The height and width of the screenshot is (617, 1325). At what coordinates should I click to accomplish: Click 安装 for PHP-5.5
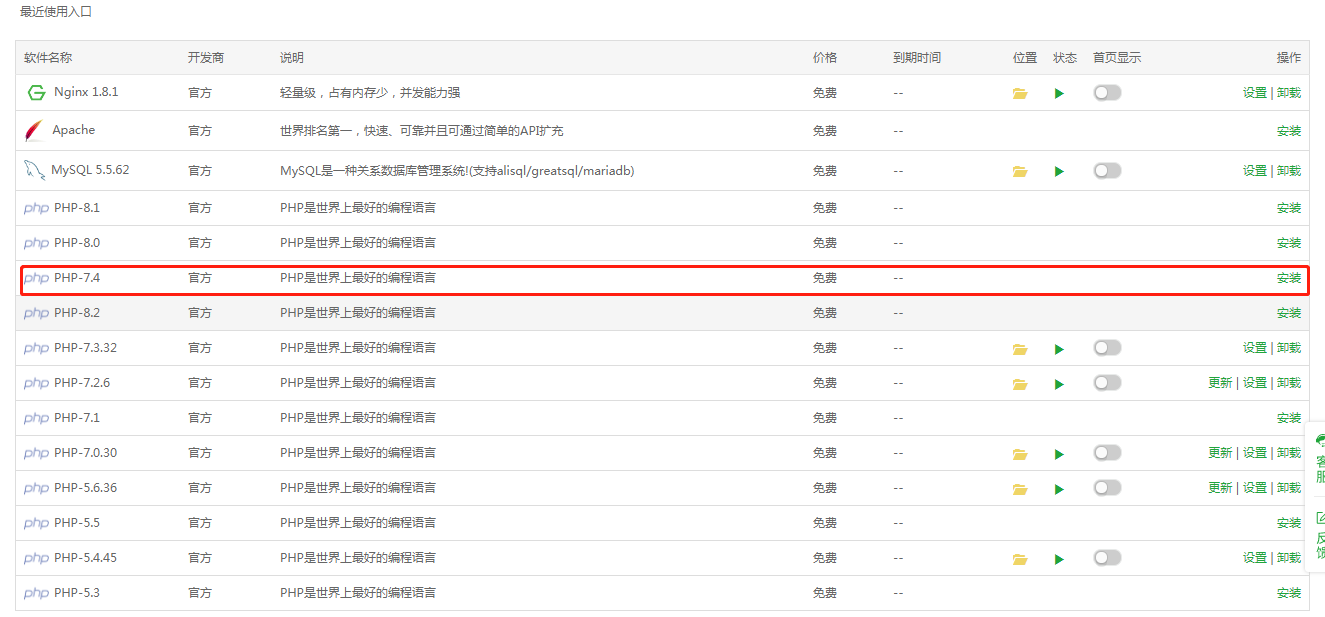(x=1289, y=523)
